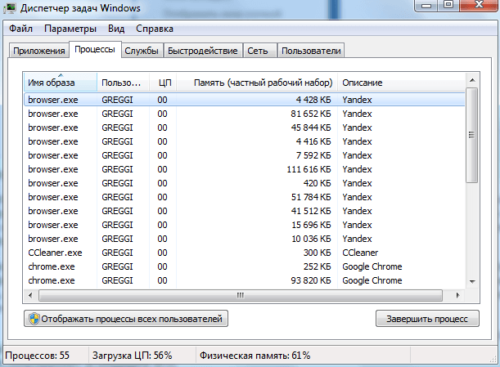The height and width of the screenshot is (367, 500).
Task: Click Отображать процессы всех пользователей button
Action: coord(126,319)
